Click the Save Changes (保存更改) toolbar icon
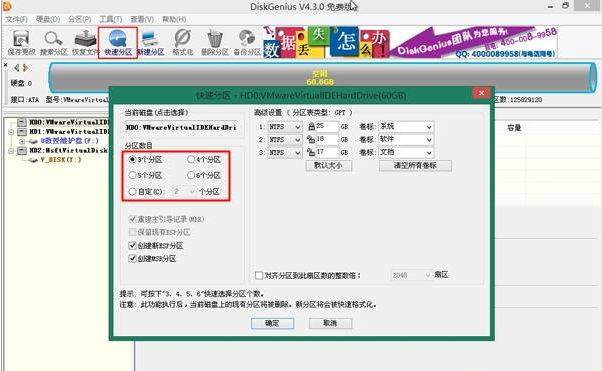The height and width of the screenshot is (371, 602). pyautogui.click(x=22, y=43)
